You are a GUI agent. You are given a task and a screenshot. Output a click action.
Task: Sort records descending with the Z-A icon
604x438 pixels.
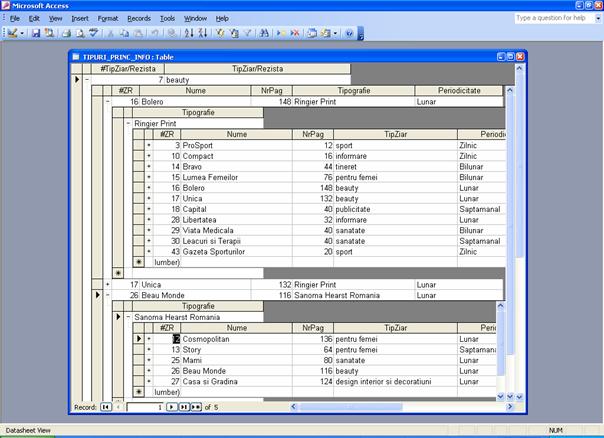(x=202, y=33)
